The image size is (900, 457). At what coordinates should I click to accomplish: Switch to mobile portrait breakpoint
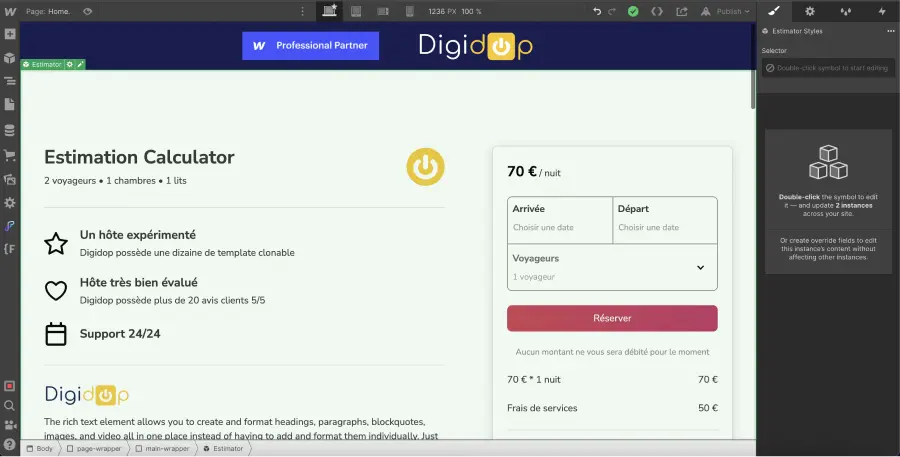point(410,11)
